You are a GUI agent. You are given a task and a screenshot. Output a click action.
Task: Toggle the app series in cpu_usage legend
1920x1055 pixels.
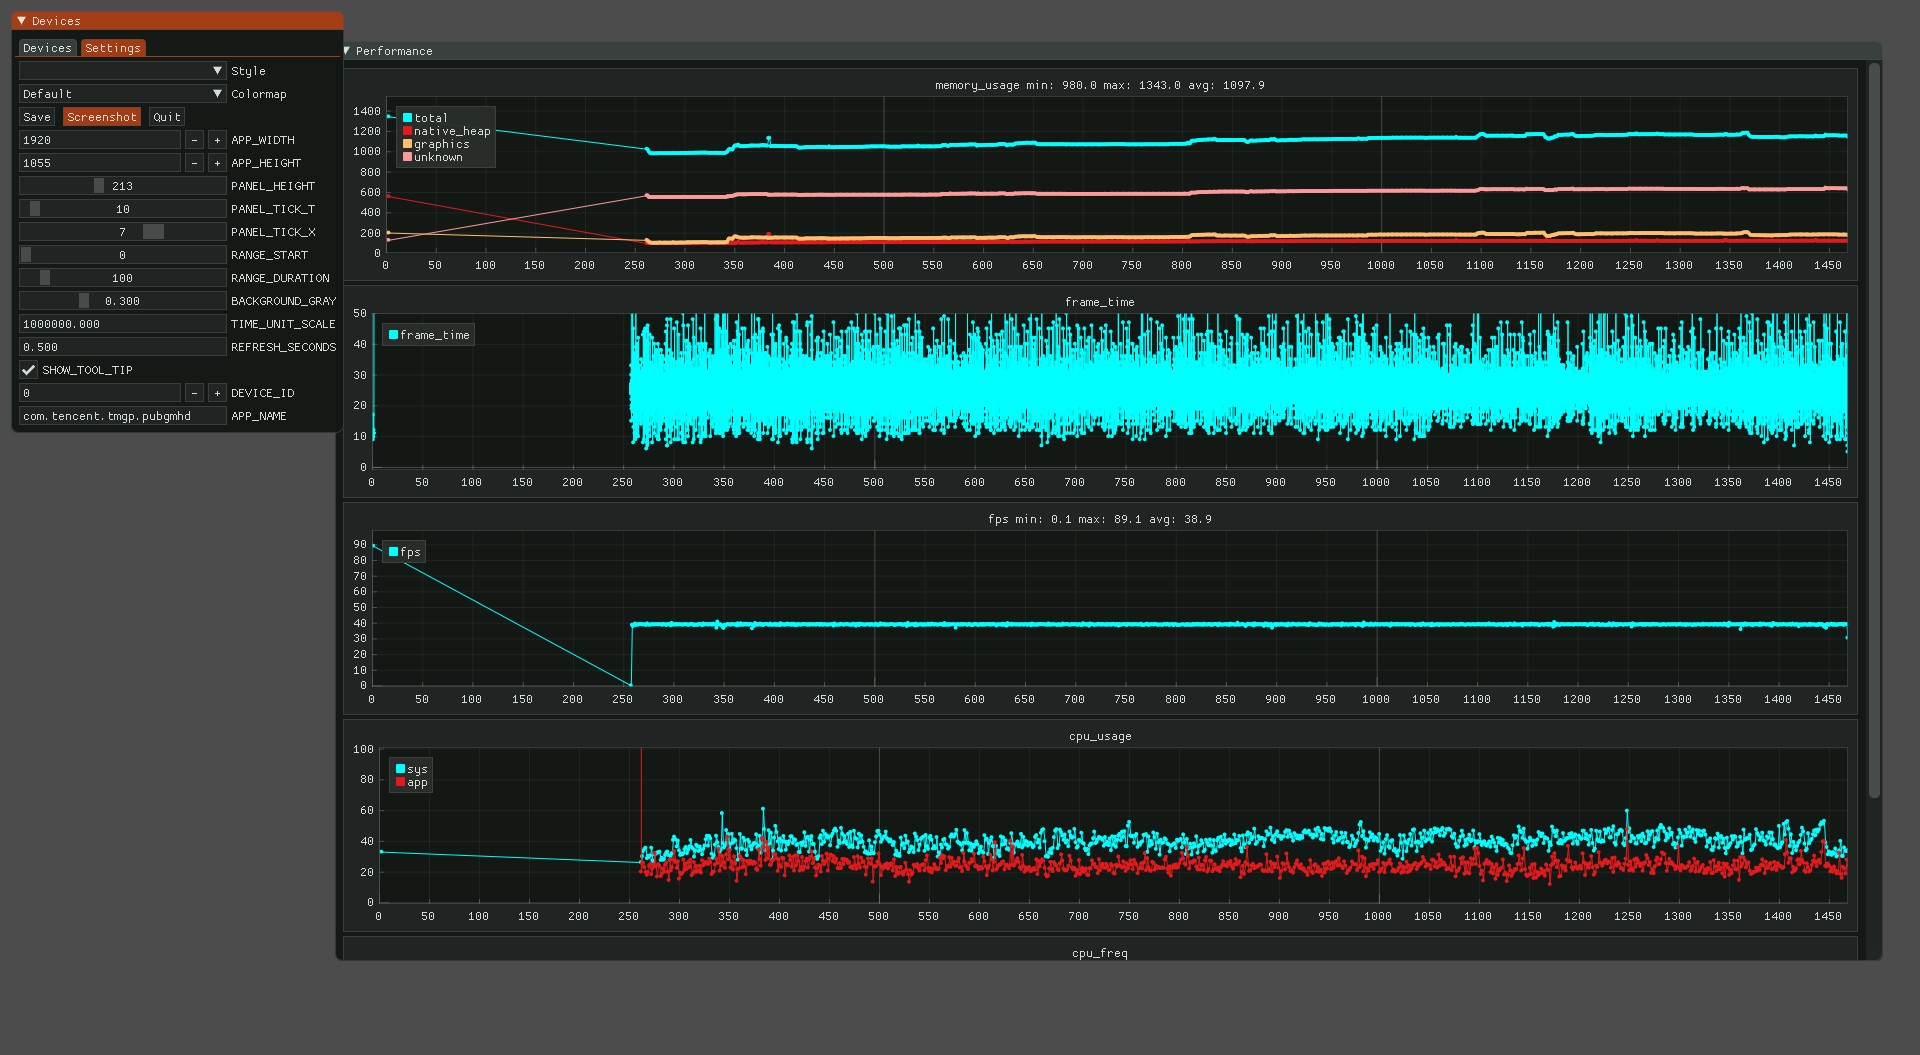tap(401, 782)
